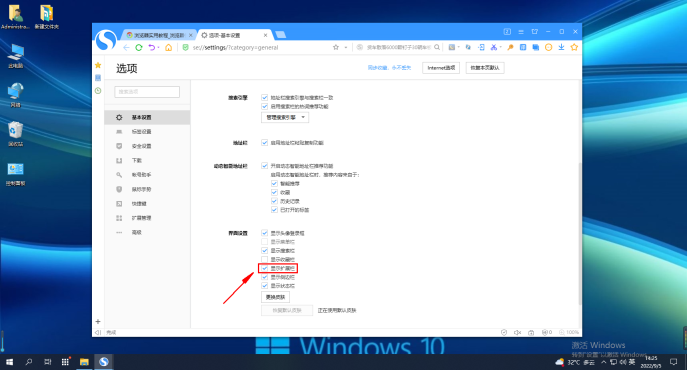Click the settings search input field
The width and height of the screenshot is (687, 370).
147,92
